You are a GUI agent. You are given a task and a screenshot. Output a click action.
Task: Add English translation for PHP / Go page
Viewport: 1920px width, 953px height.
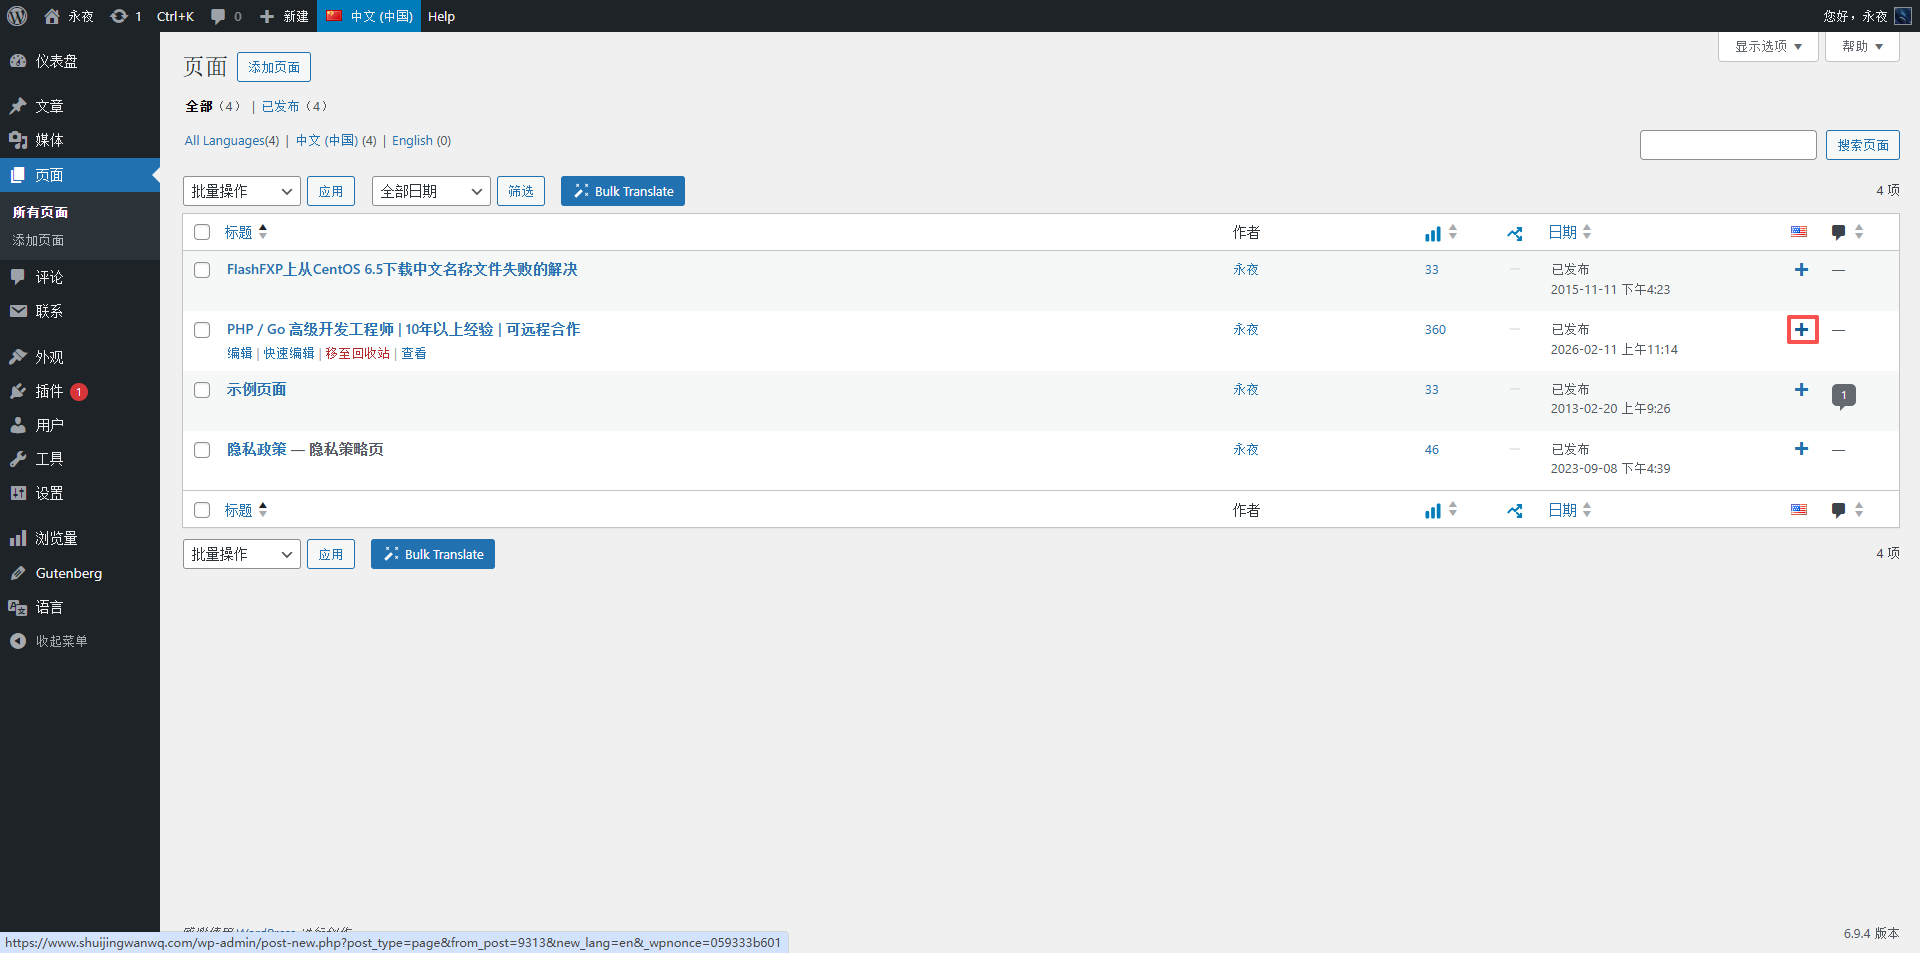click(1802, 330)
